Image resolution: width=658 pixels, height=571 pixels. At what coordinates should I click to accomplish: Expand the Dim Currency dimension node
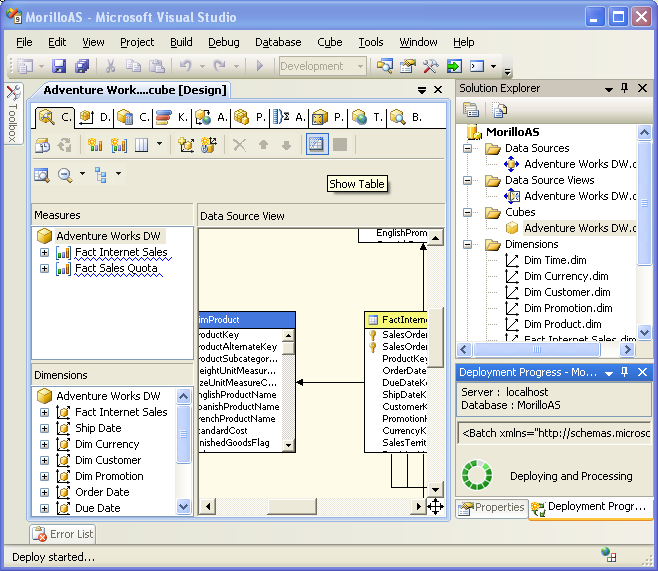44,444
